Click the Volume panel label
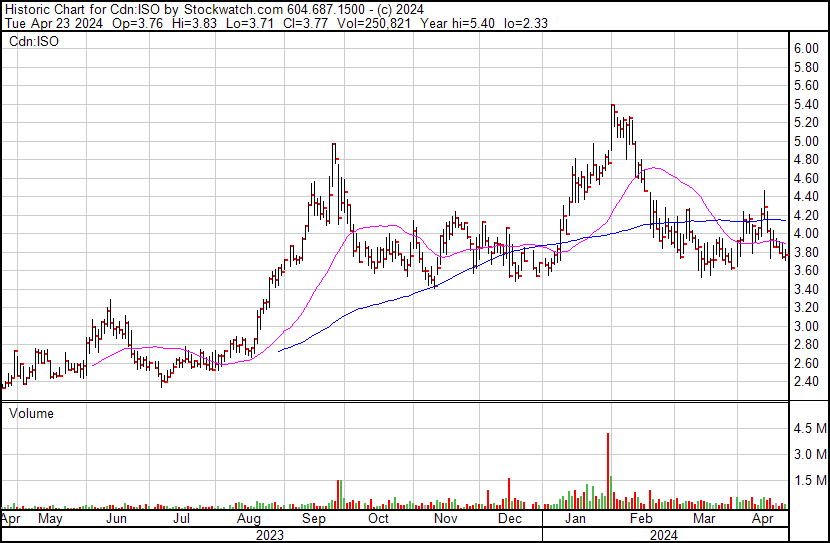830x543 pixels. point(32,413)
